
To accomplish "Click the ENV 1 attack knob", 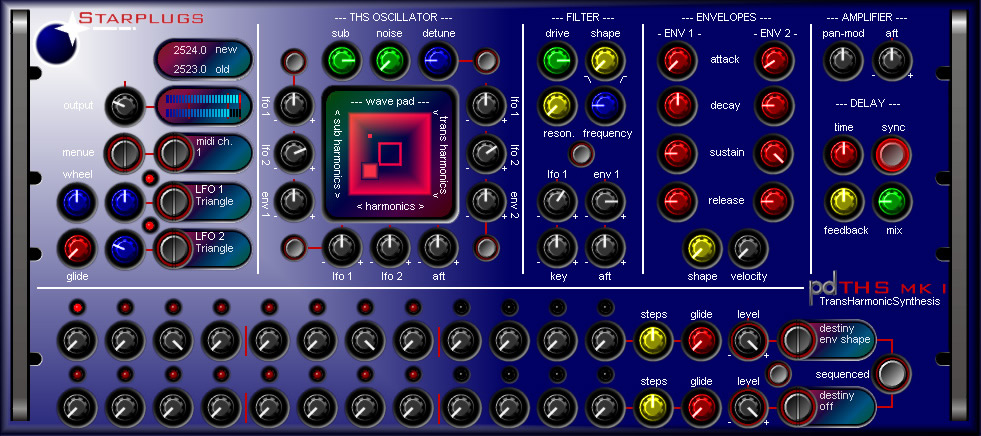I will (677, 61).
